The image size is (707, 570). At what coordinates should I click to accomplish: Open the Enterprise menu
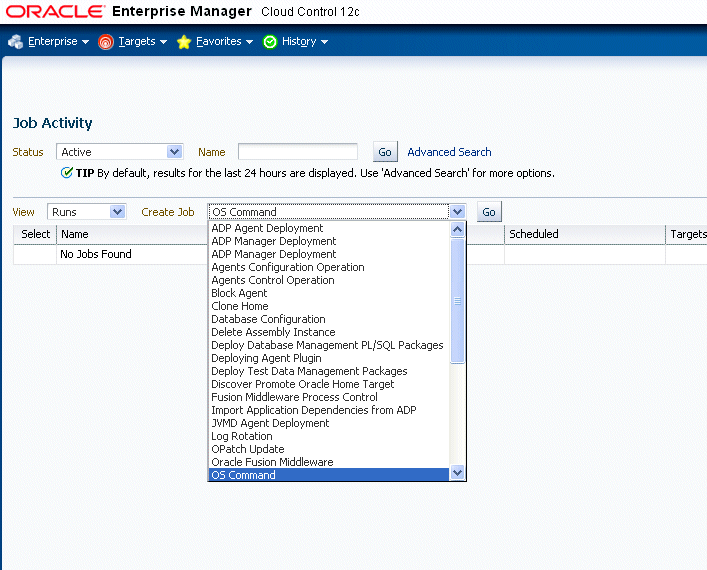pyautogui.click(x=58, y=41)
